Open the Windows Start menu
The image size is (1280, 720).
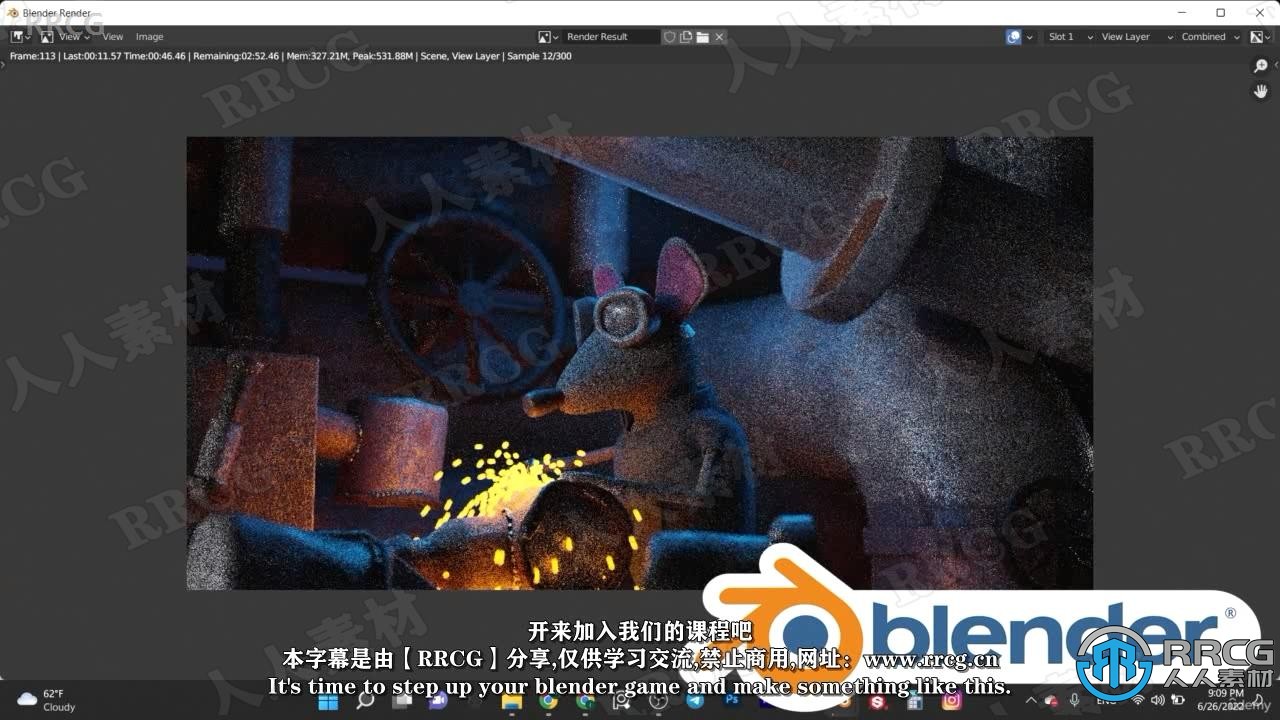pyautogui.click(x=328, y=701)
